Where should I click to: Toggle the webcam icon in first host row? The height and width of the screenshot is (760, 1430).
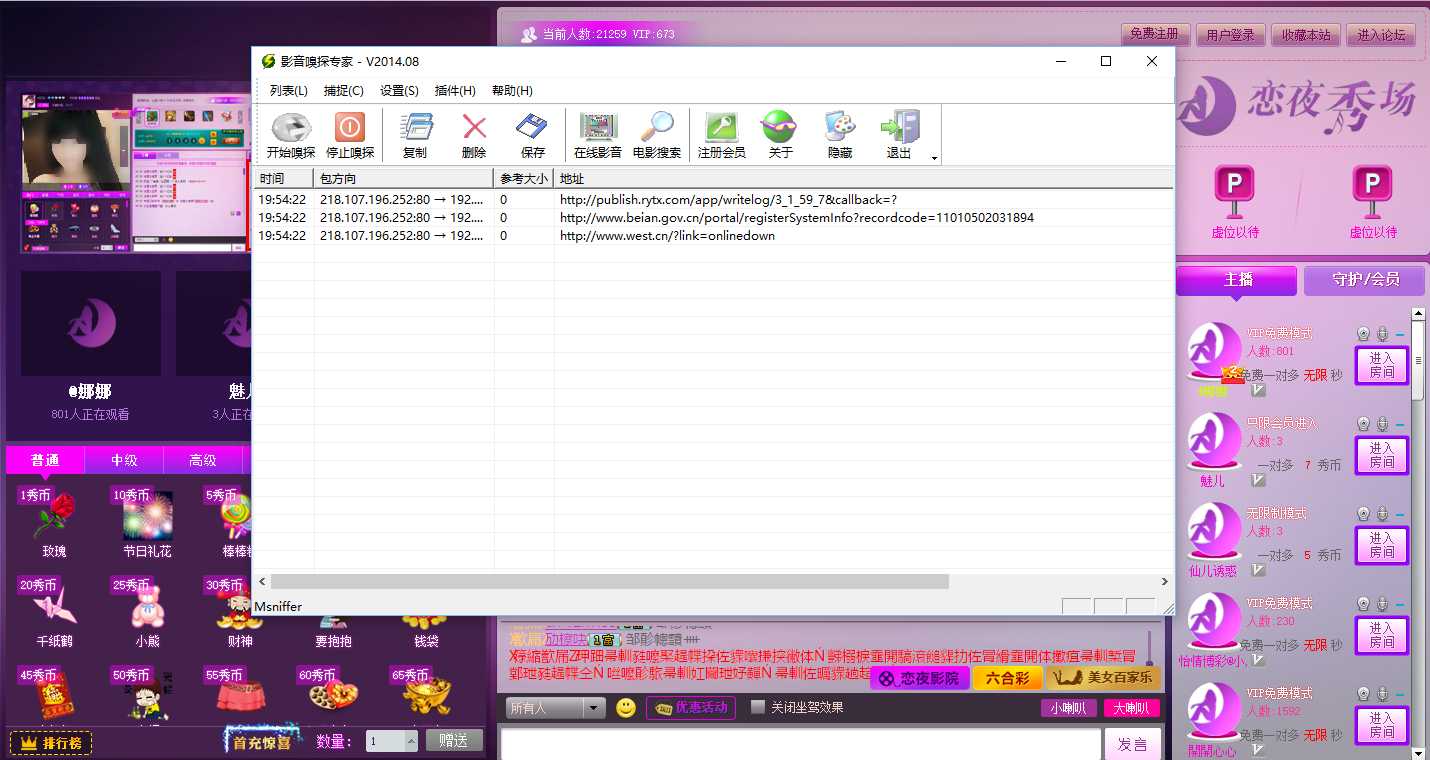[x=1363, y=334]
